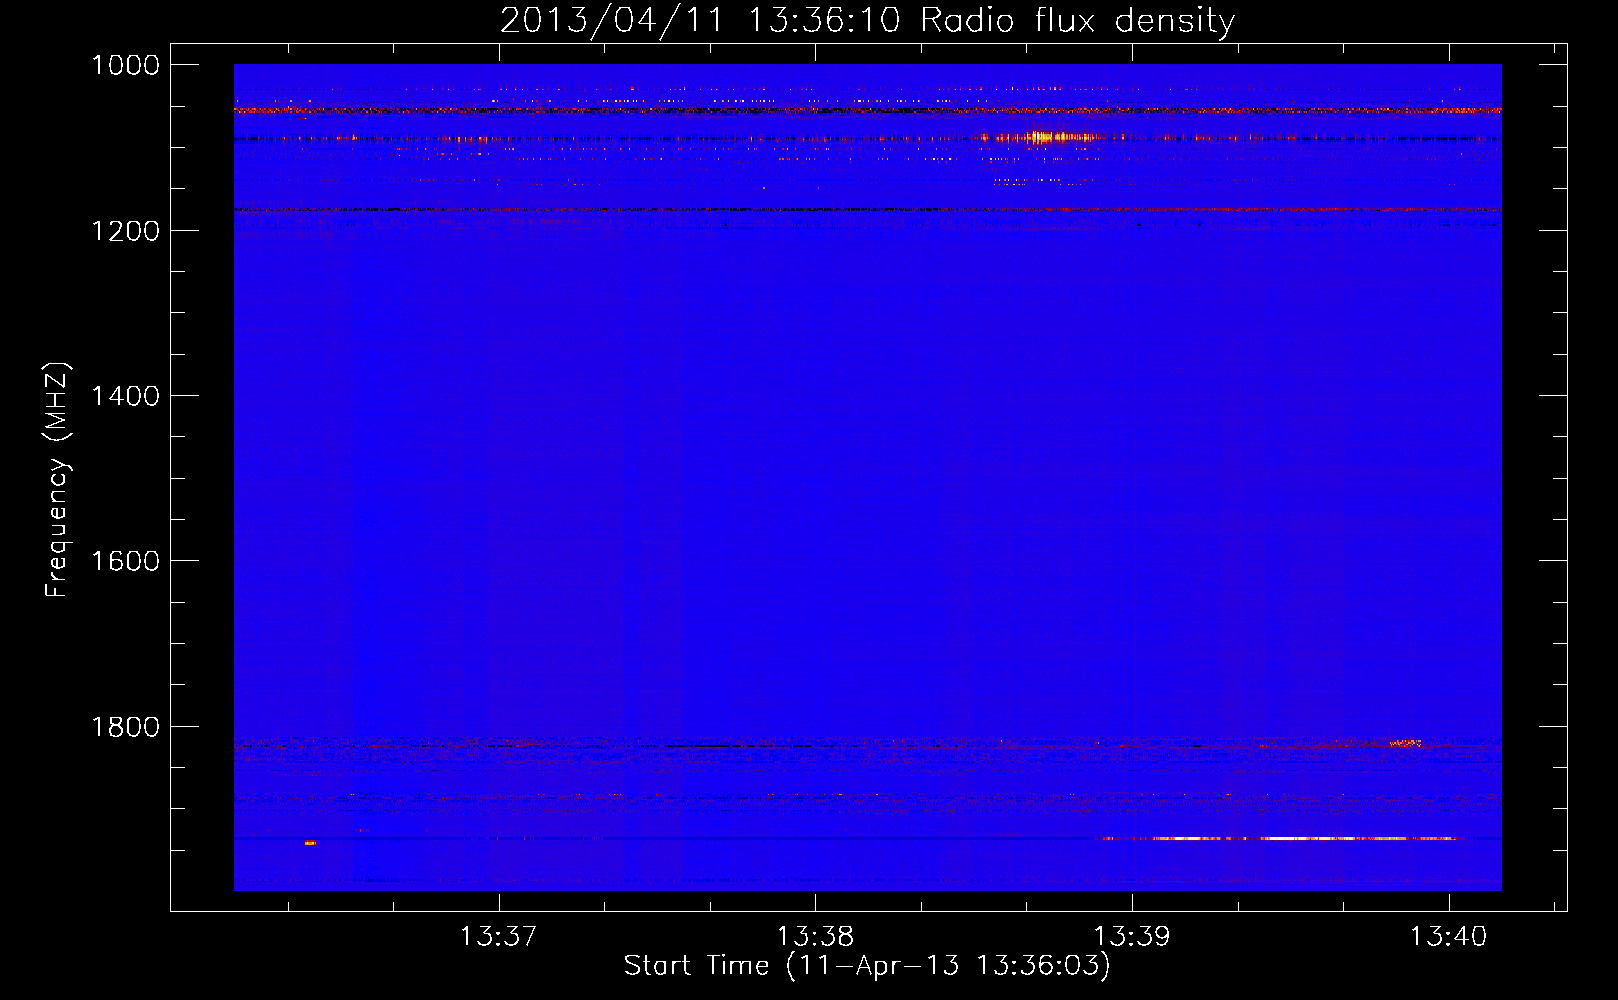The image size is (1618, 1000).
Task: Click the small orange blob near 1820 MHz
Action: pyautogui.click(x=1405, y=743)
